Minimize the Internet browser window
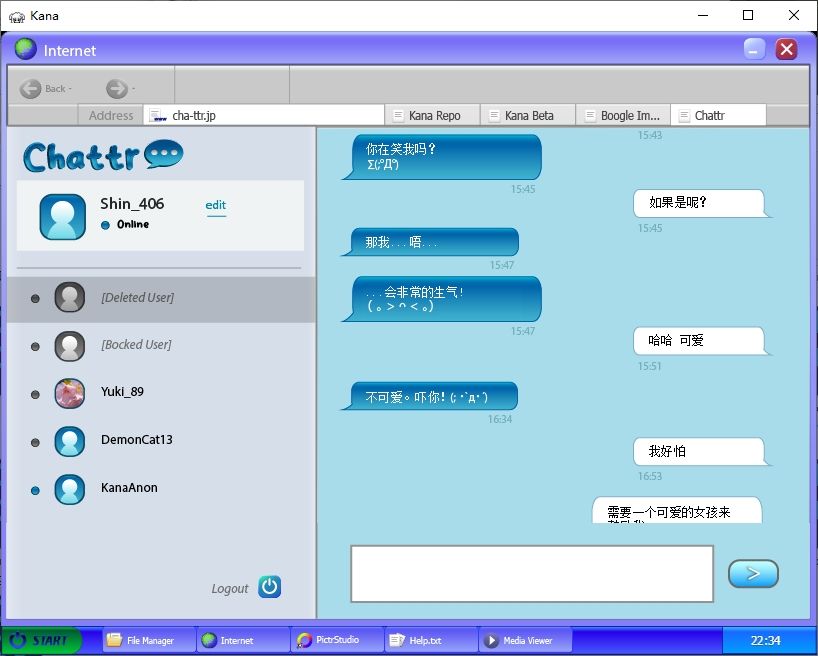Image resolution: width=818 pixels, height=656 pixels. [754, 50]
